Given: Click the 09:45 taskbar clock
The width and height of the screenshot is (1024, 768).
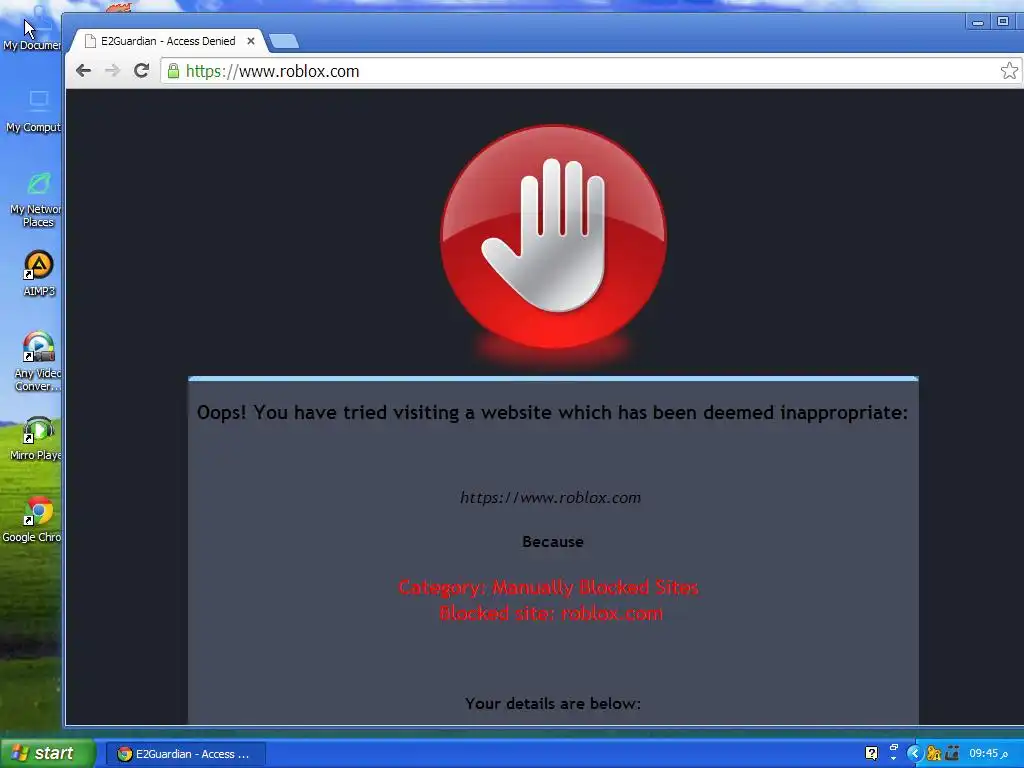Looking at the screenshot, I should 988,754.
